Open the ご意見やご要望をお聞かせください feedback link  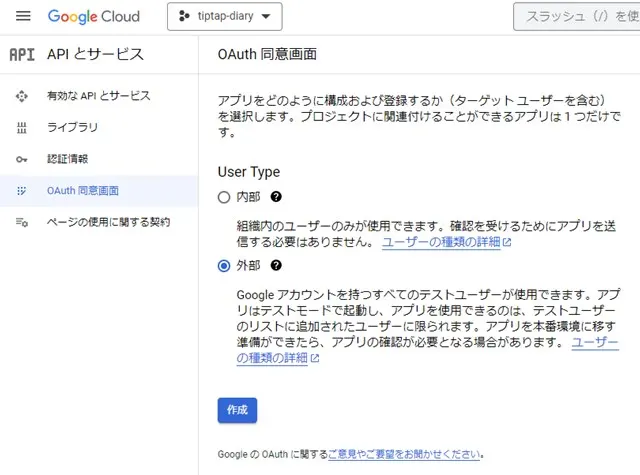[x=404, y=454]
